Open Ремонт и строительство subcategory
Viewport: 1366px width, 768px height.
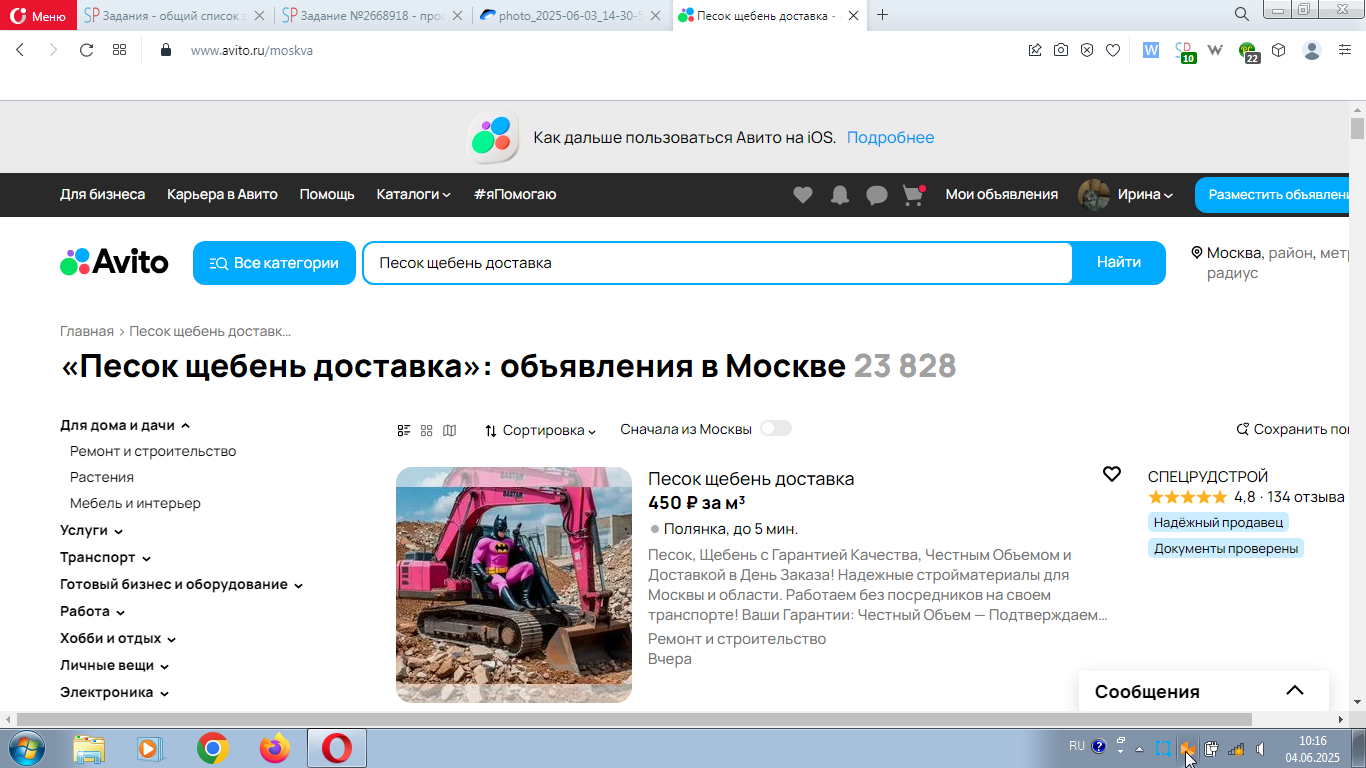click(153, 451)
